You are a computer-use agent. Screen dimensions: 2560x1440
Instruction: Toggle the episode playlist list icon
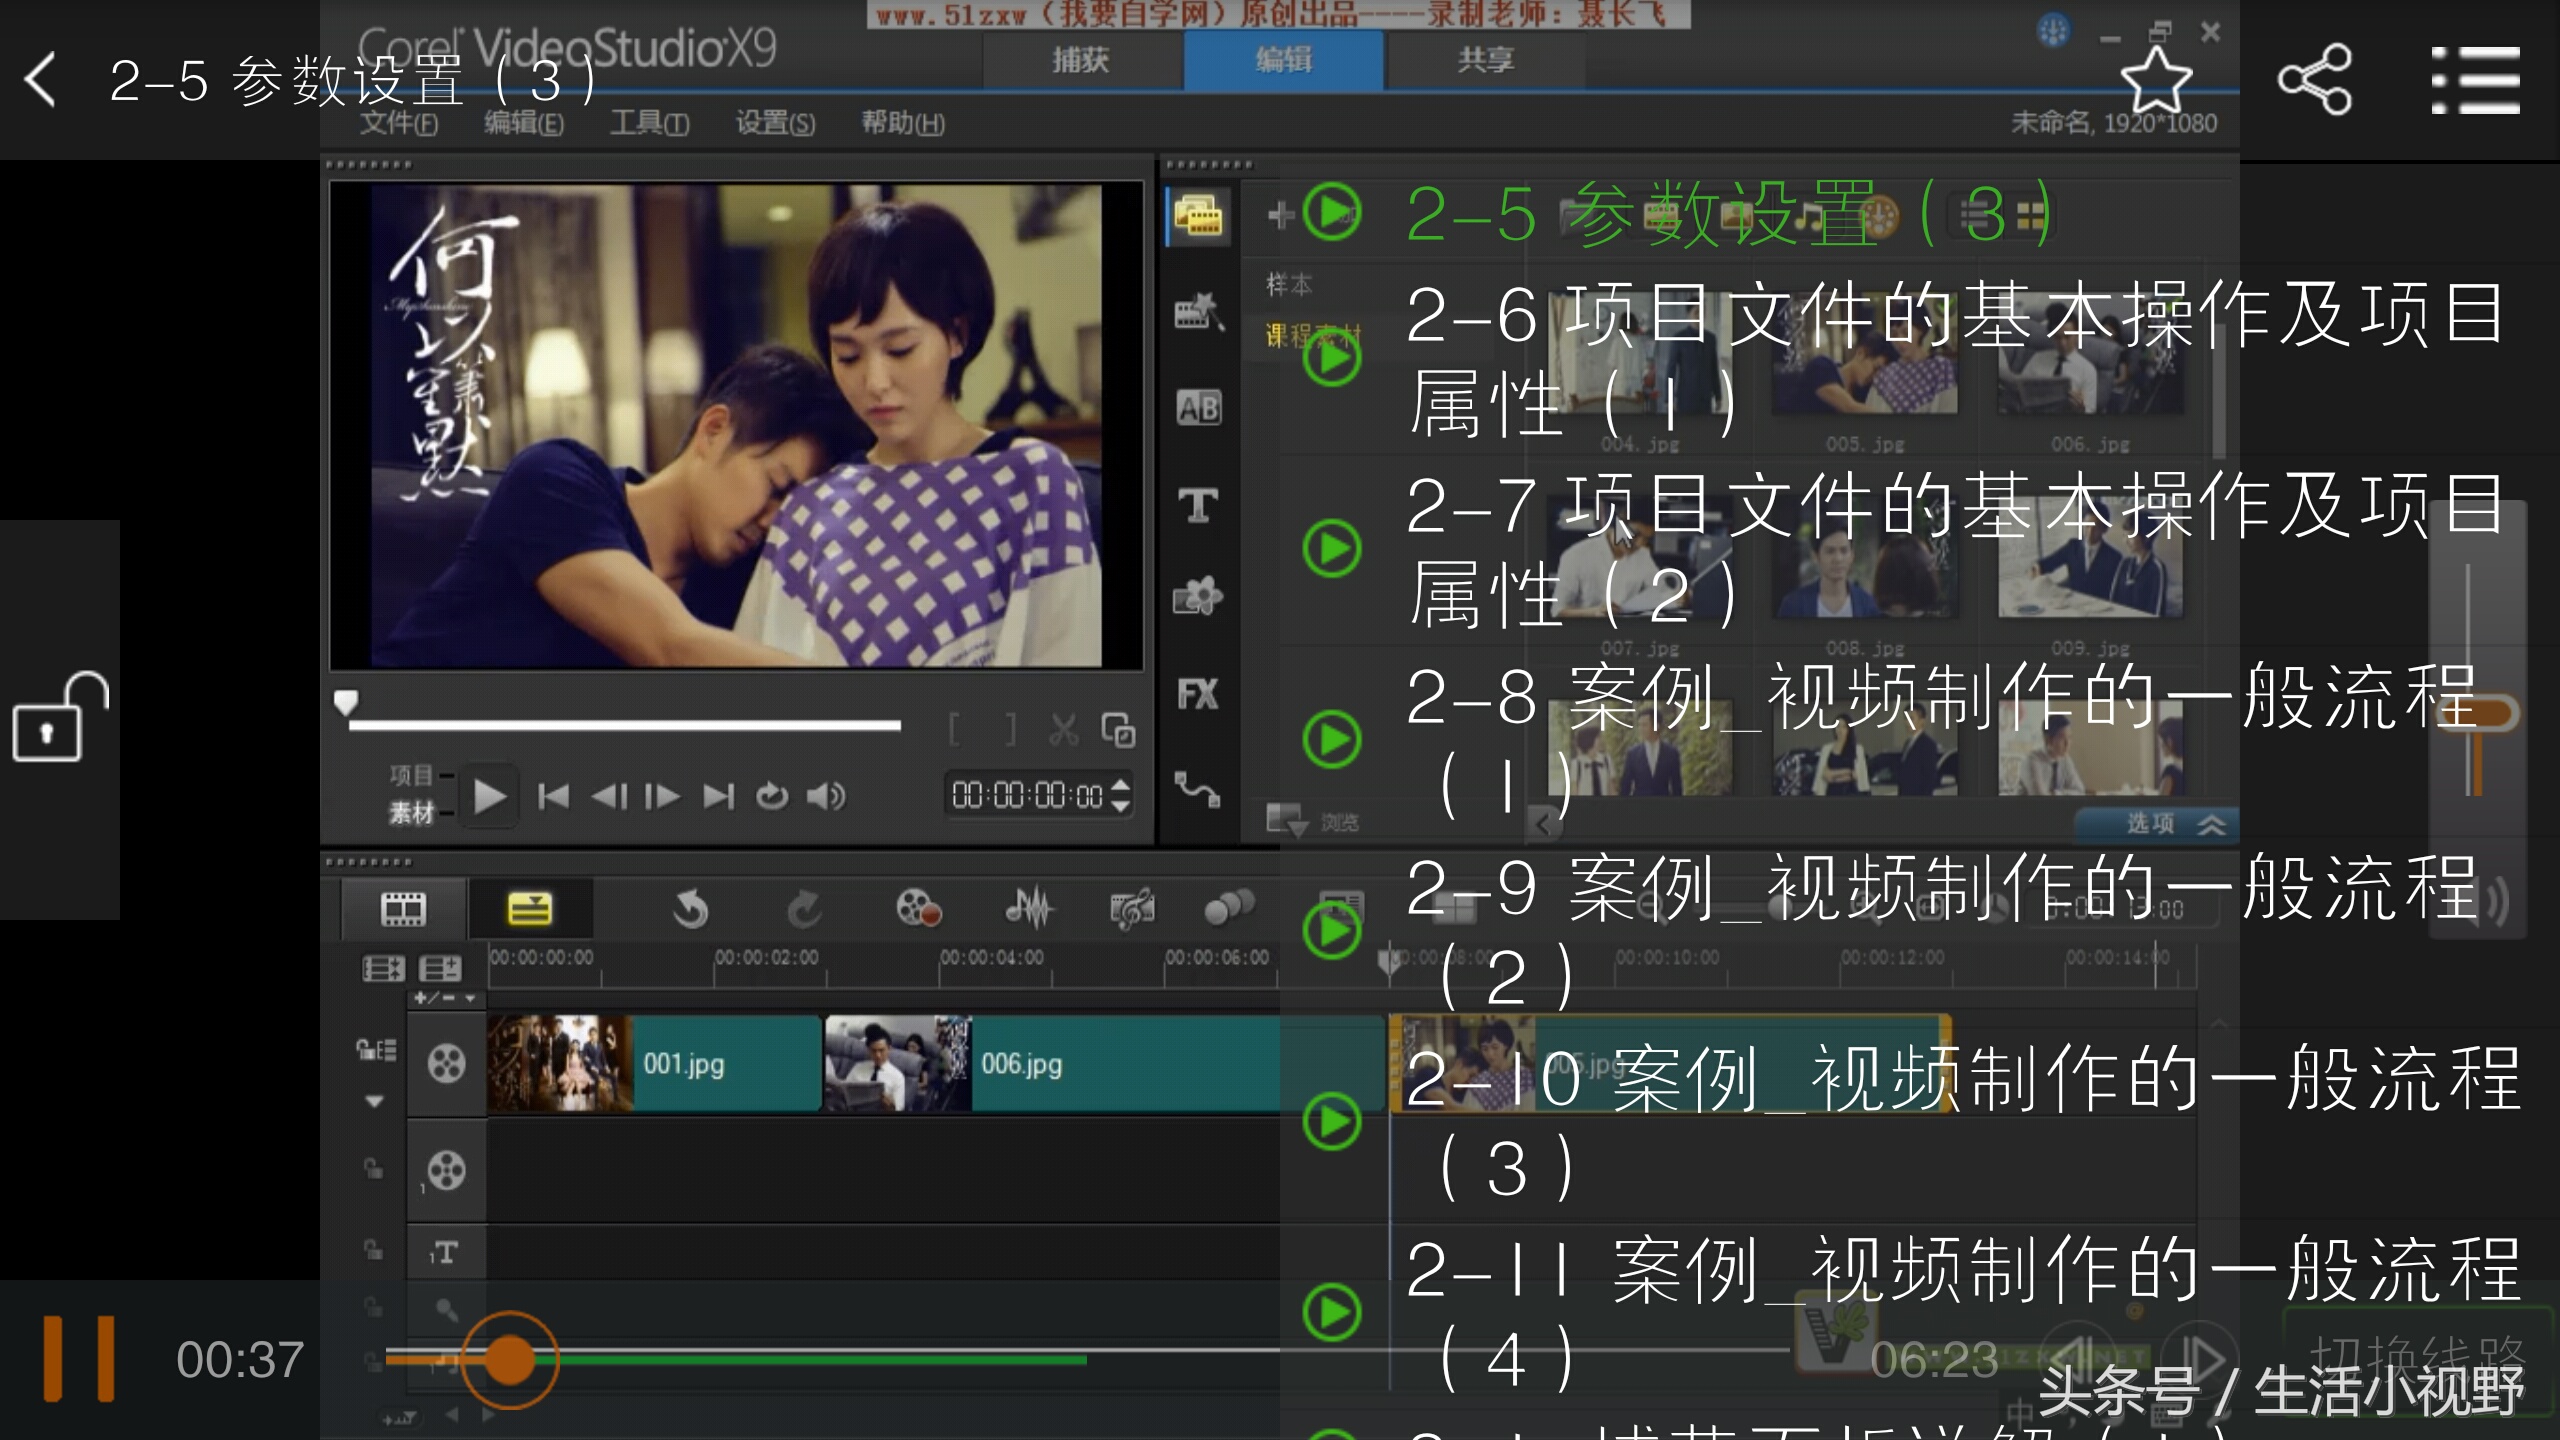(2476, 80)
